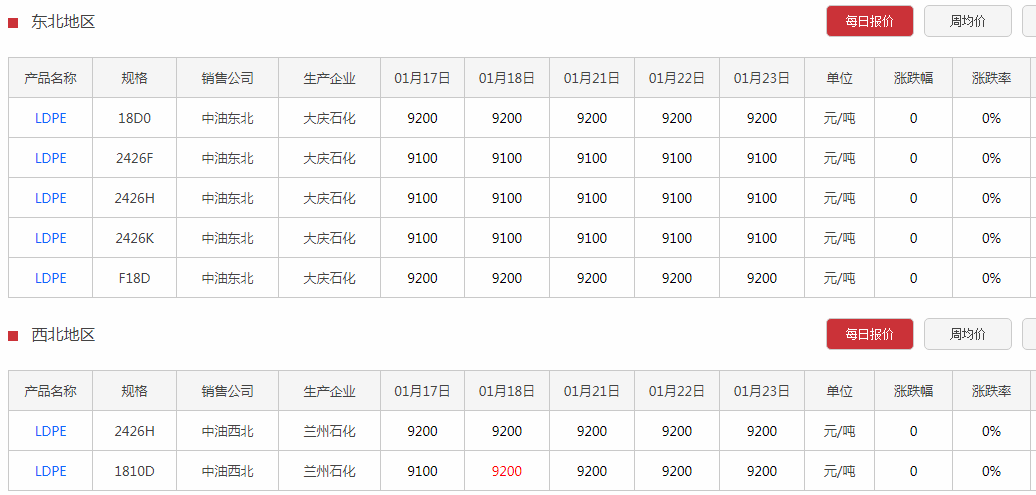The image size is (1036, 495).
Task: Click 01月17日 price for 1810D row
Action: coord(422,471)
